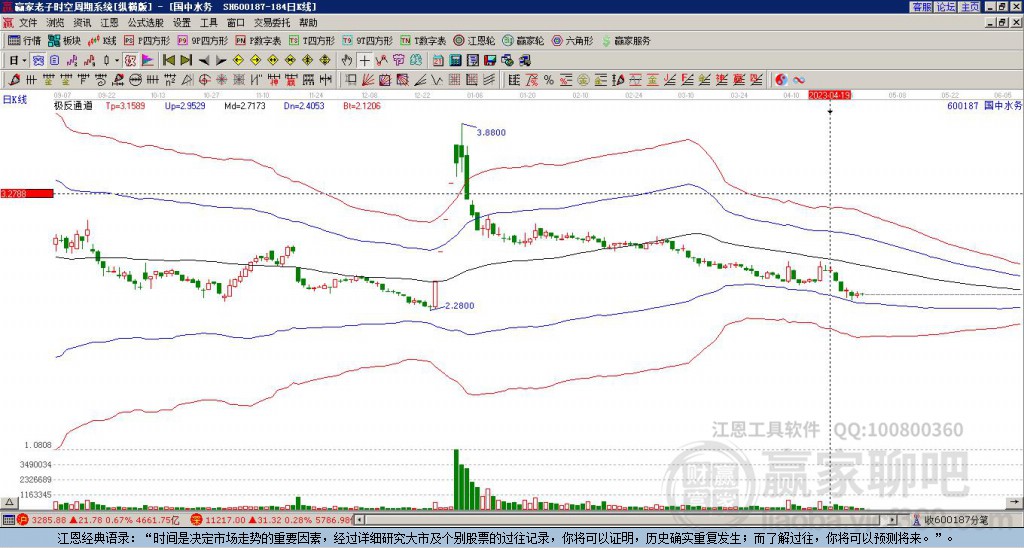The height and width of the screenshot is (548, 1024).
Task: Go to 主页 homepage button
Action: (970, 7)
